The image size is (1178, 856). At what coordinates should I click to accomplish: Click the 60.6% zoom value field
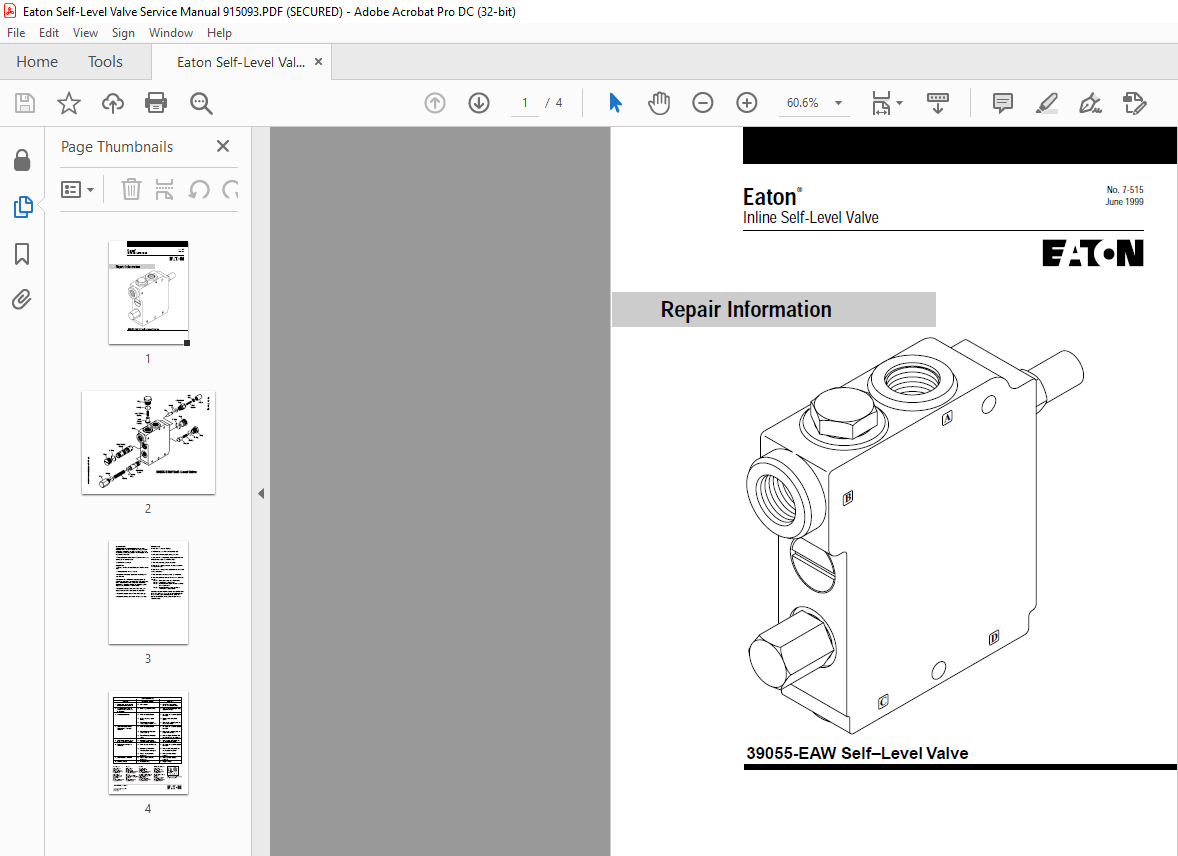point(802,103)
